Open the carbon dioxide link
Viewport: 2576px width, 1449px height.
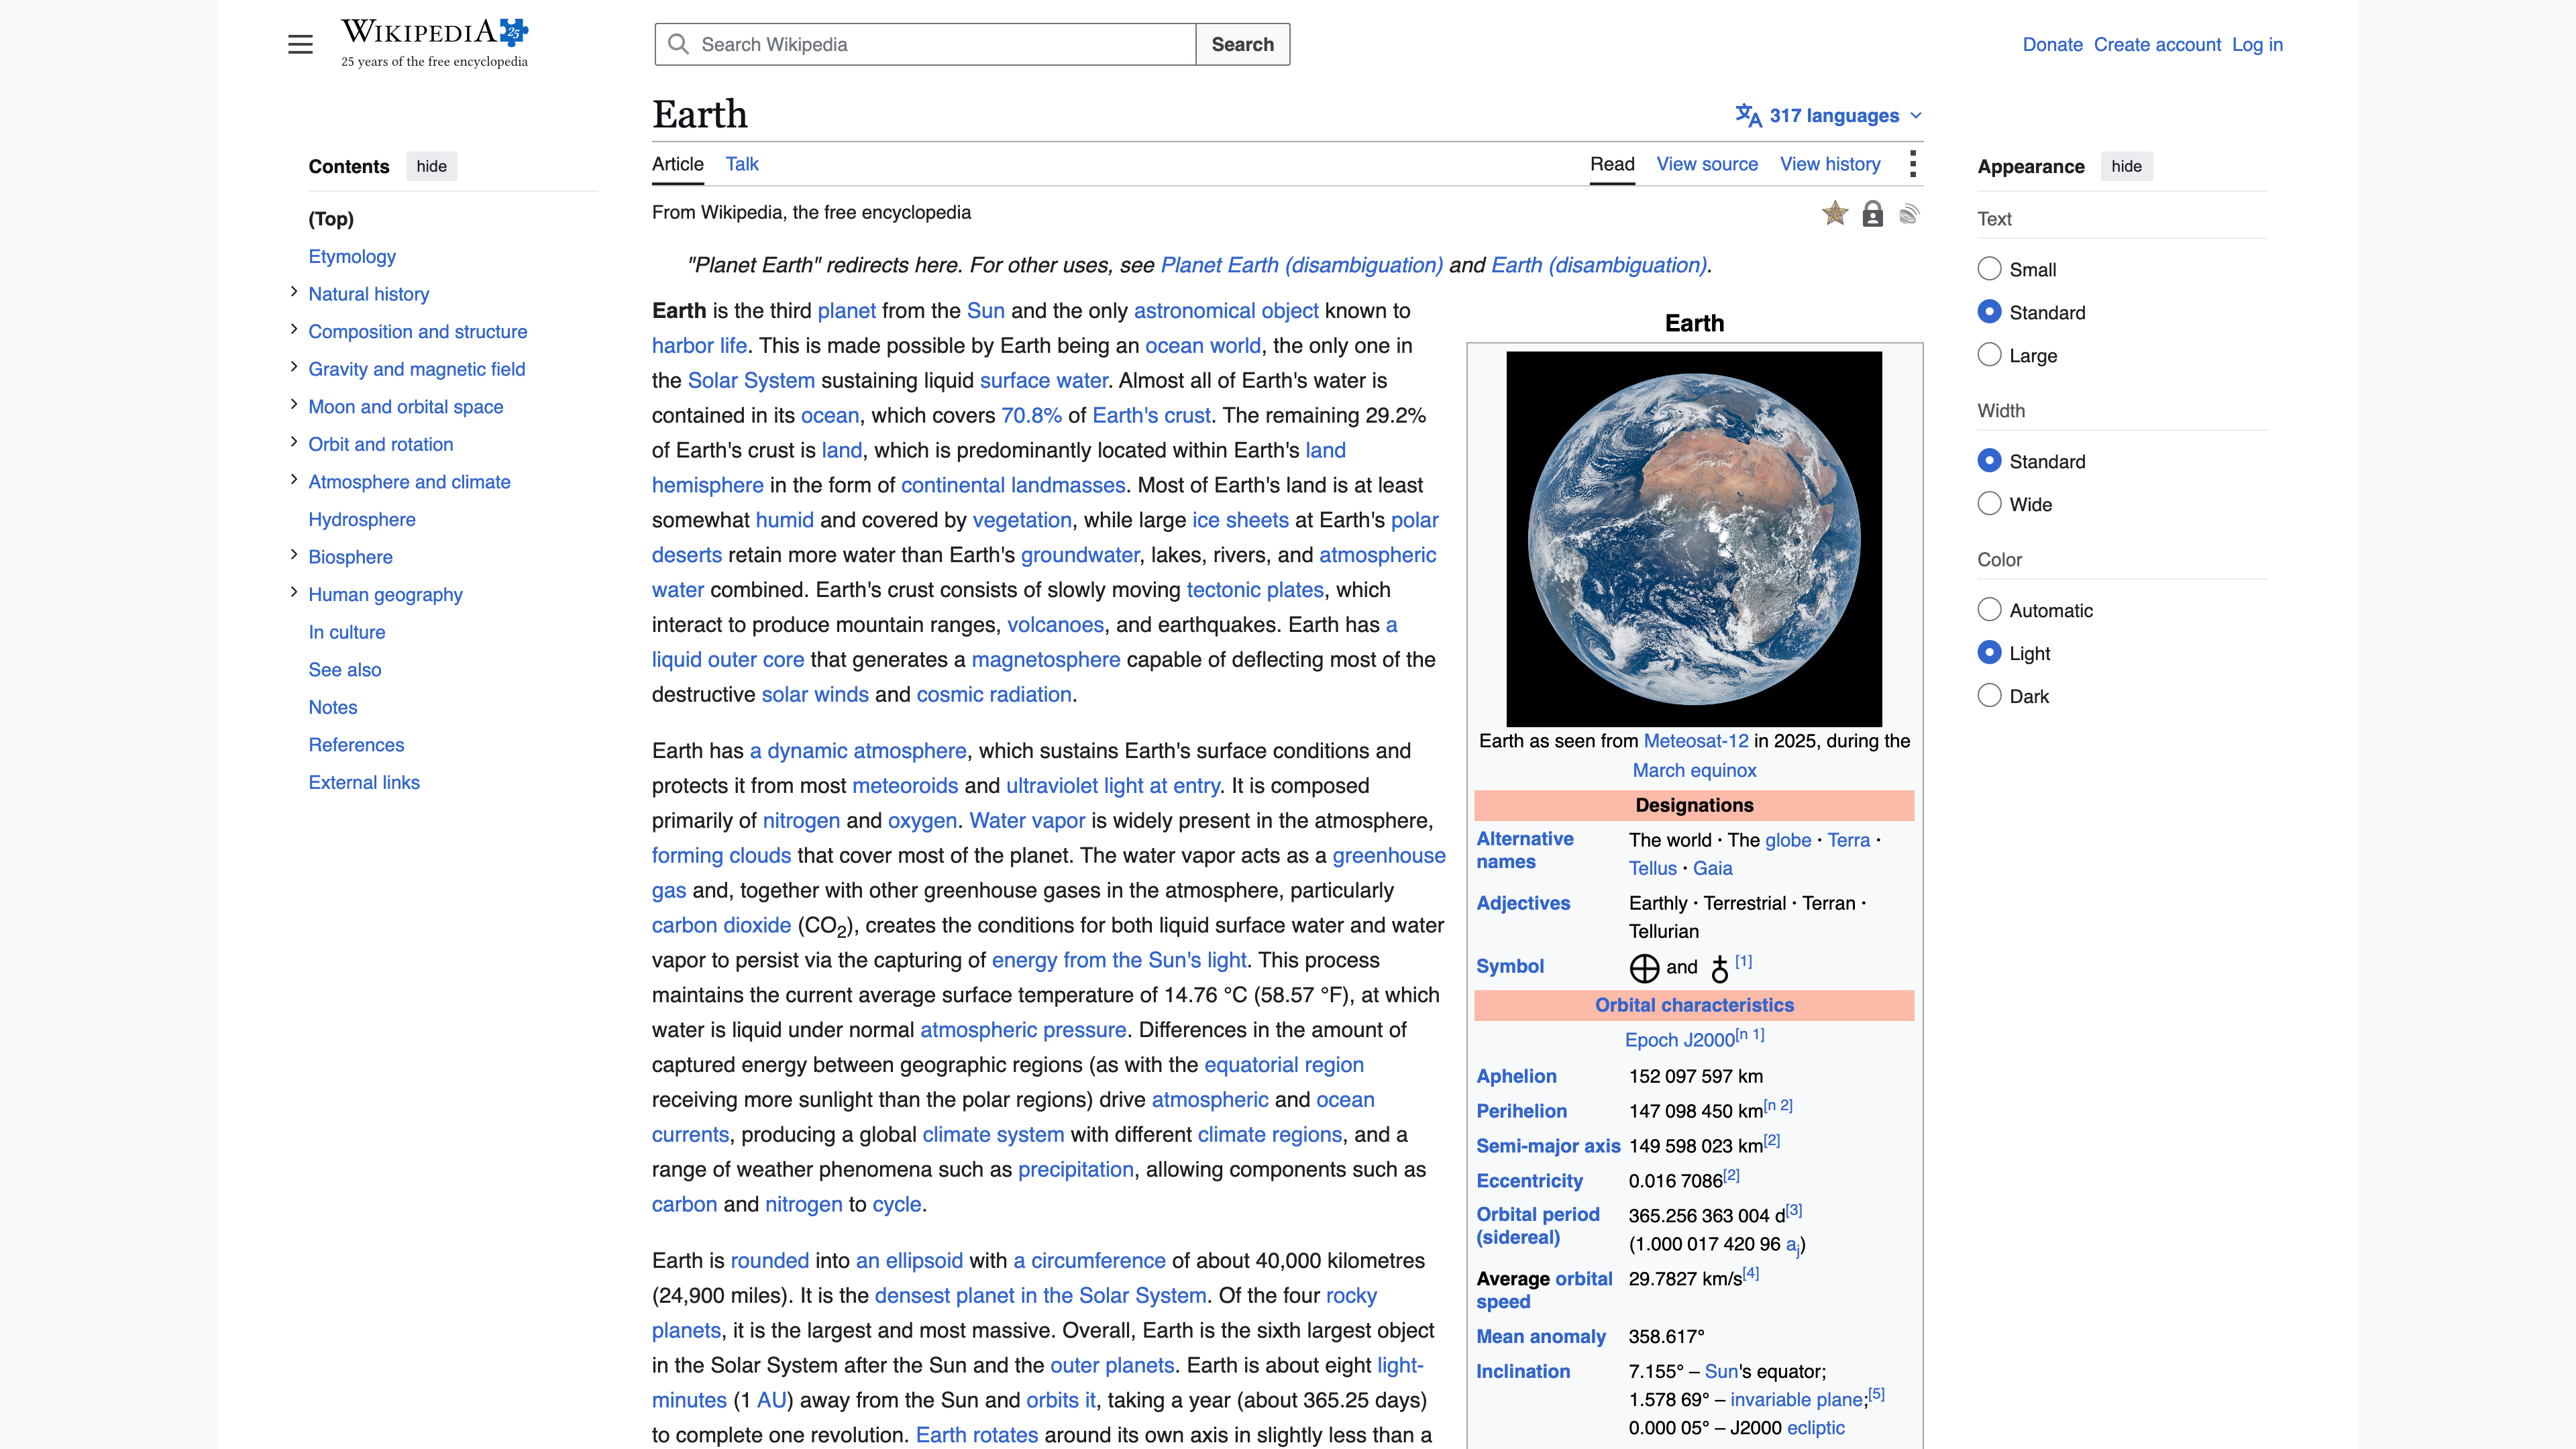tap(721, 926)
